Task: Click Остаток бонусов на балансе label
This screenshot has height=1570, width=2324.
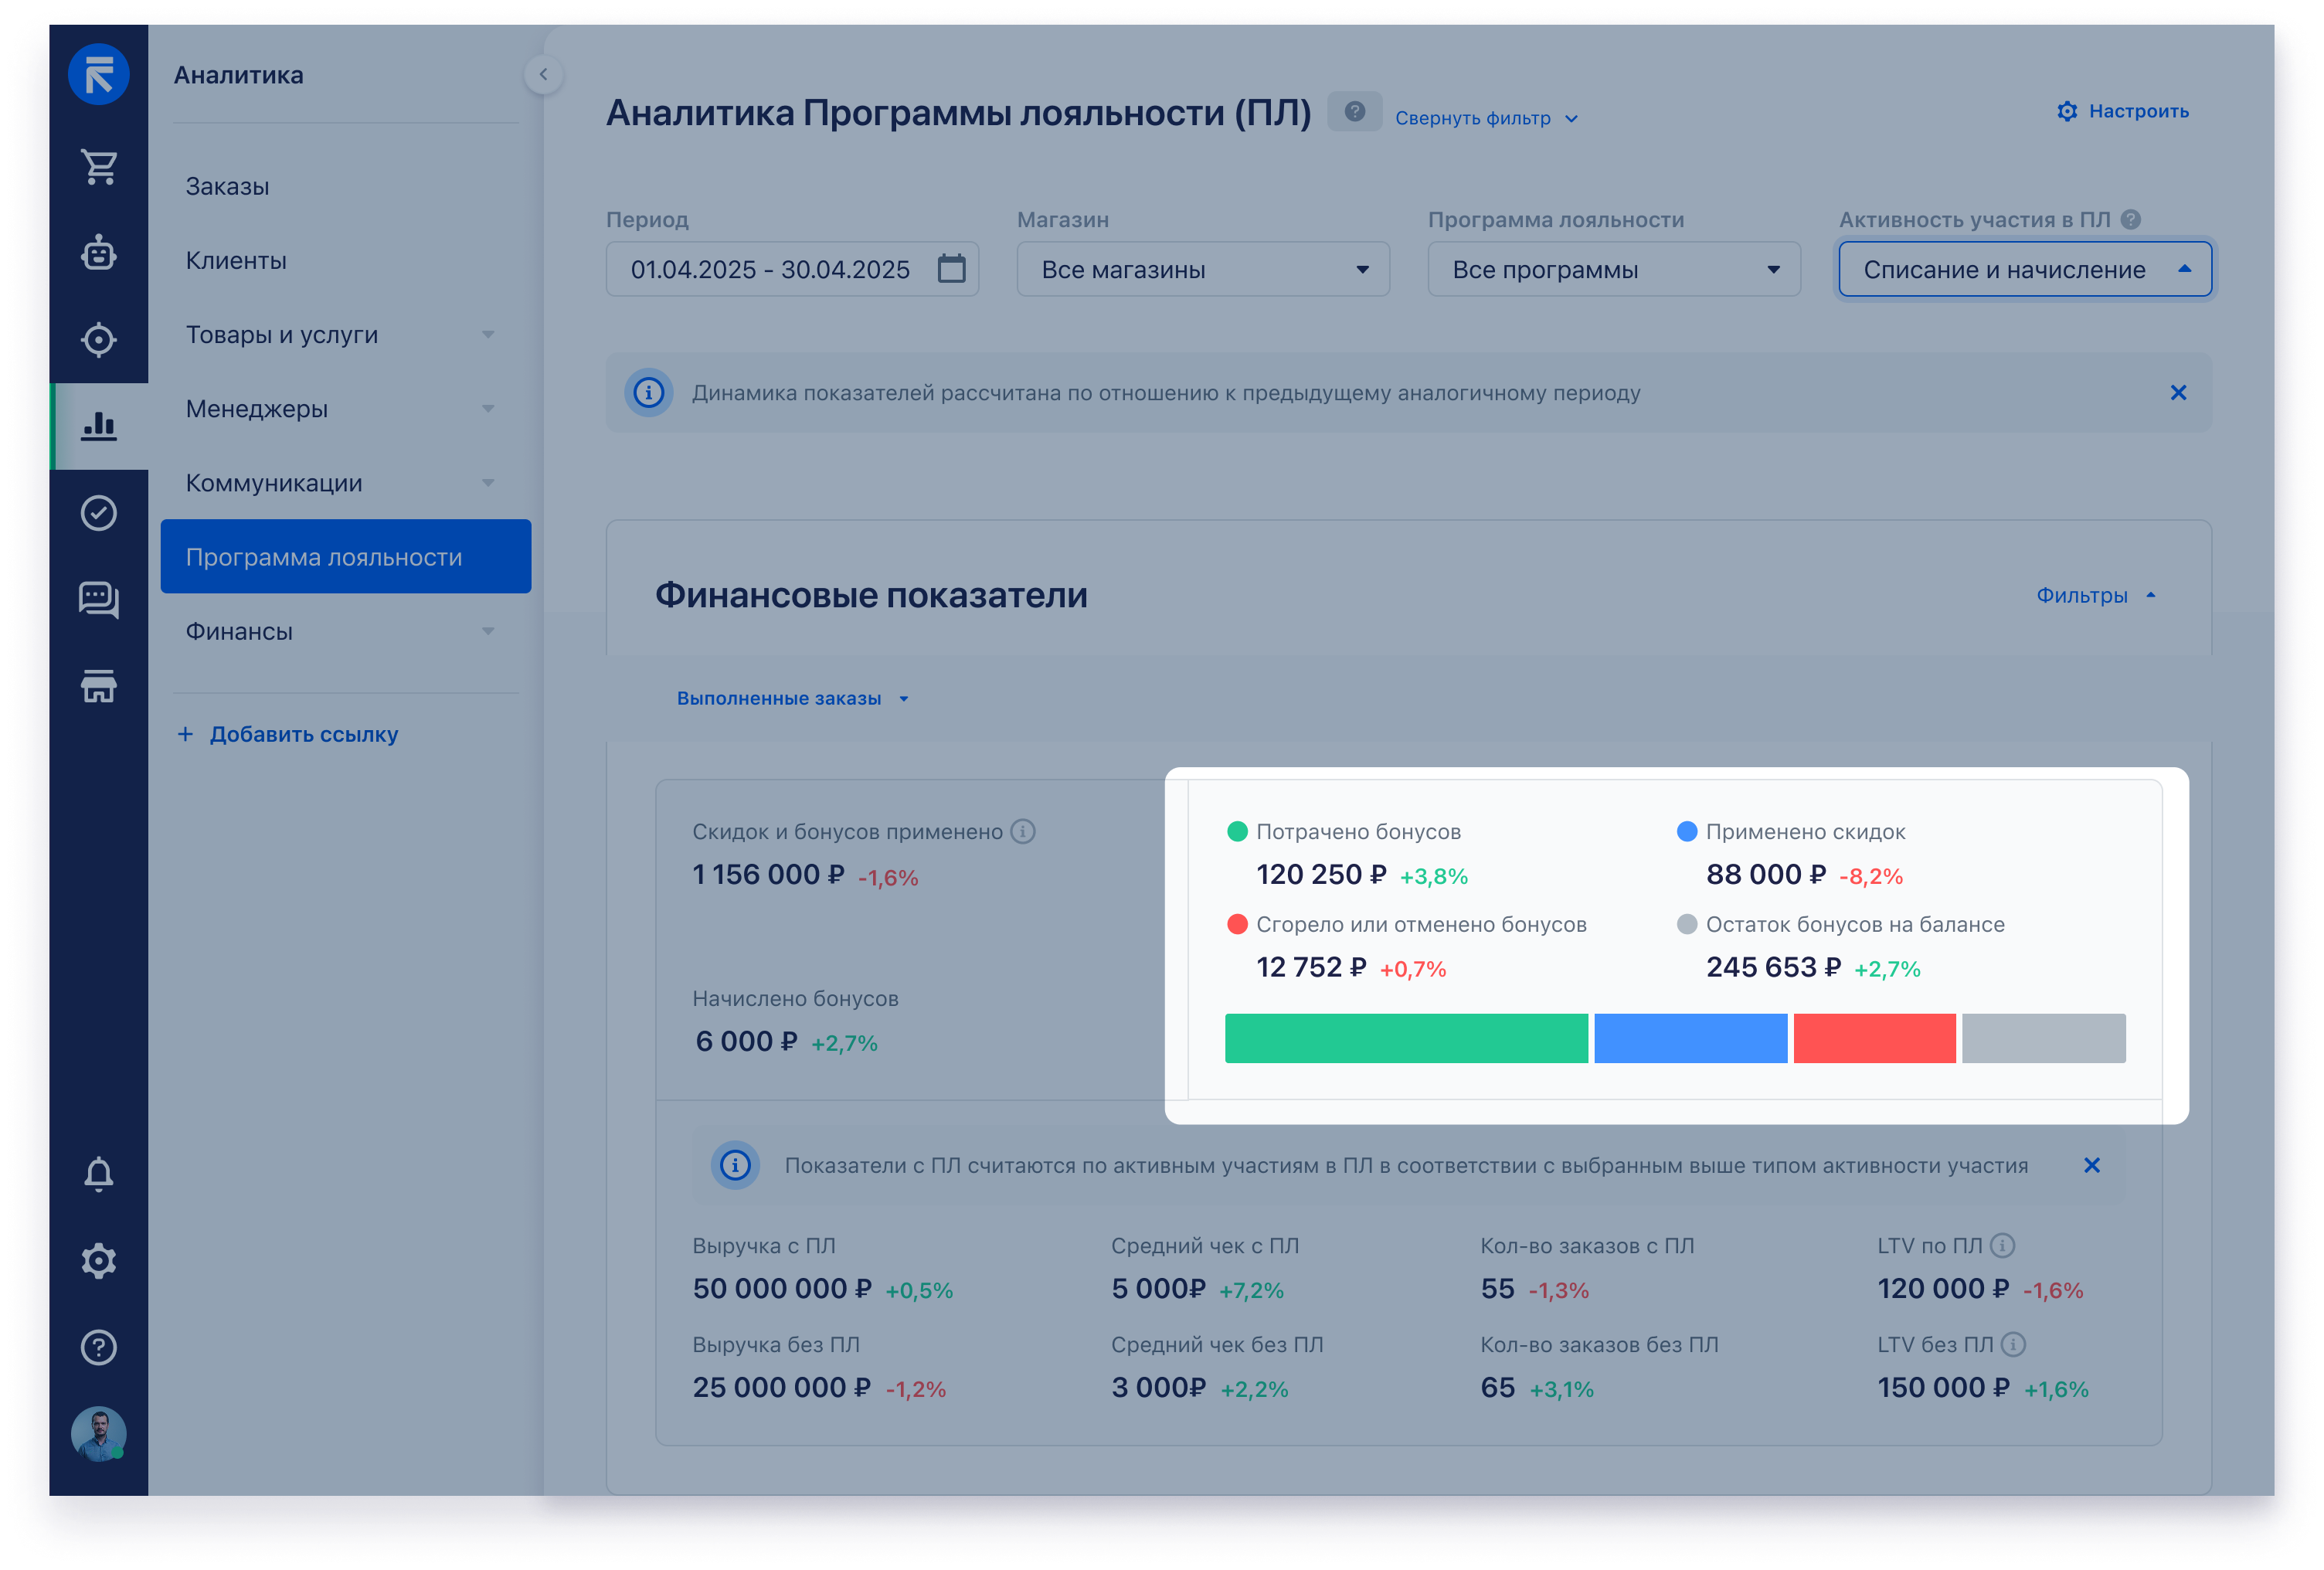Action: [1855, 924]
